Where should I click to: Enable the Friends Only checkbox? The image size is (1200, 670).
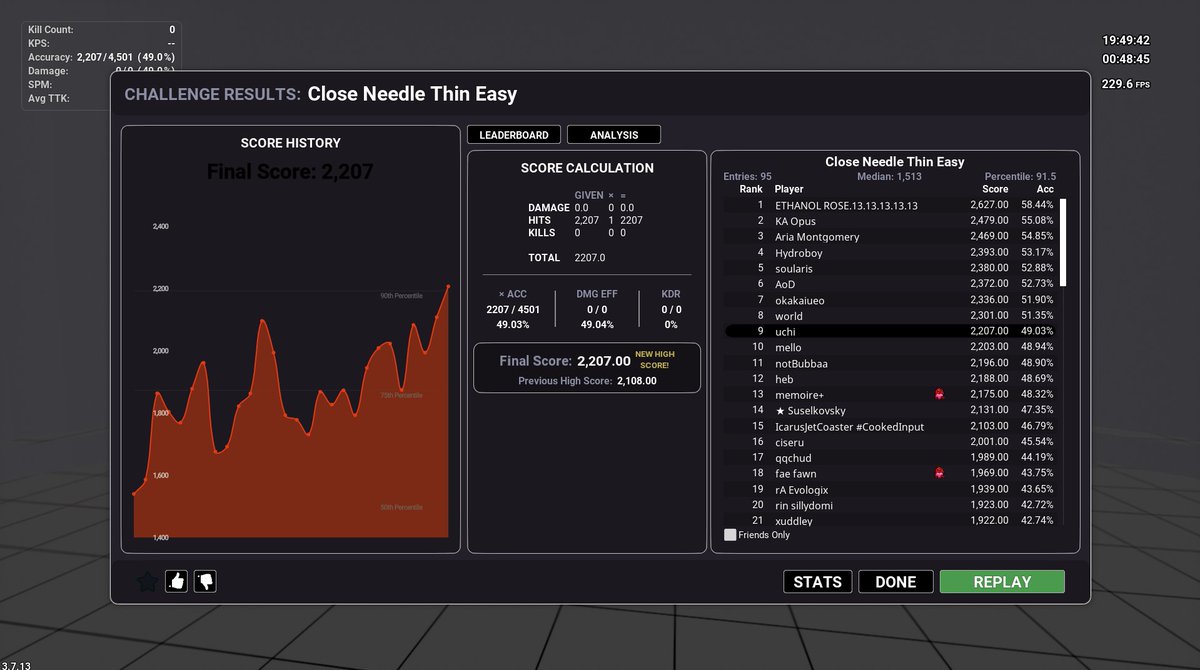[730, 535]
